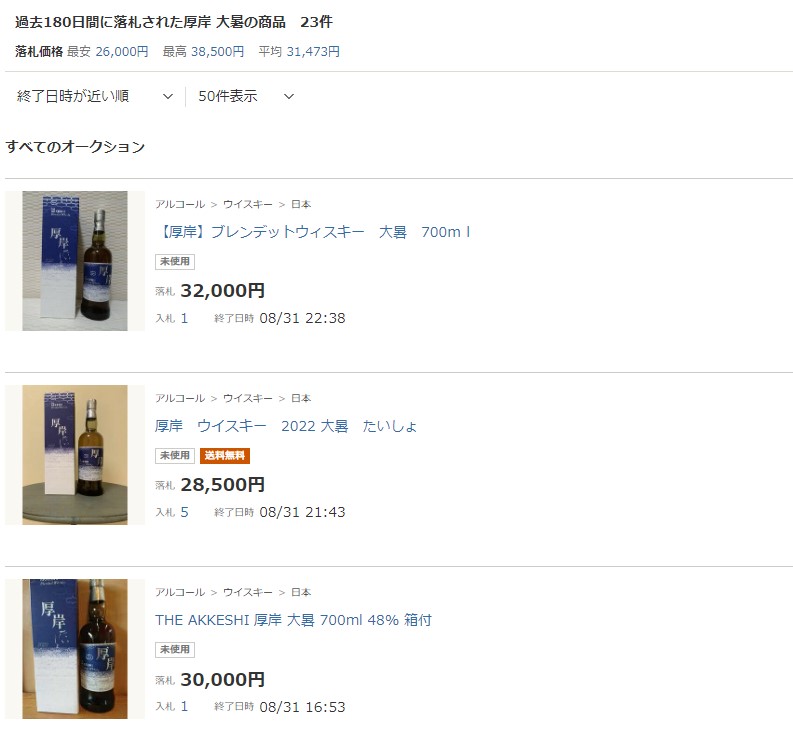Image resolution: width=793 pixels, height=743 pixels.
Task: View thumbnail of 30,000円 whisky listing
Action: tap(75, 649)
